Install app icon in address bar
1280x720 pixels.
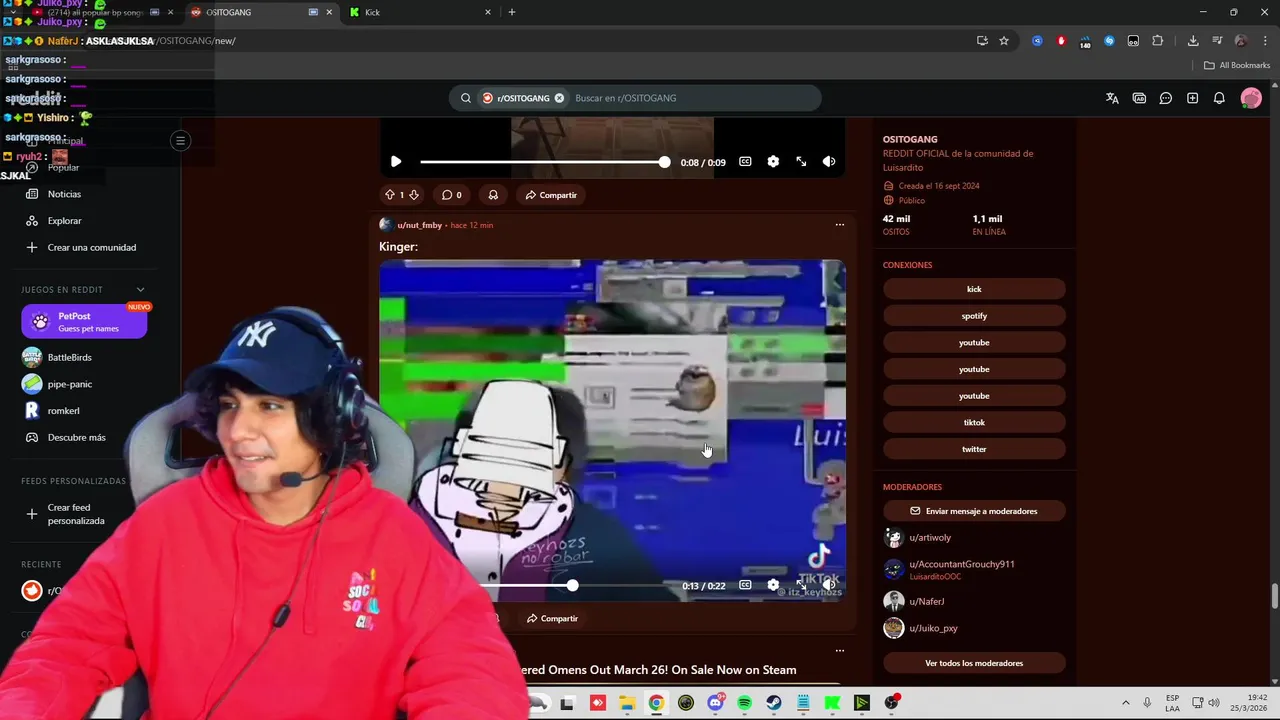coord(982,41)
